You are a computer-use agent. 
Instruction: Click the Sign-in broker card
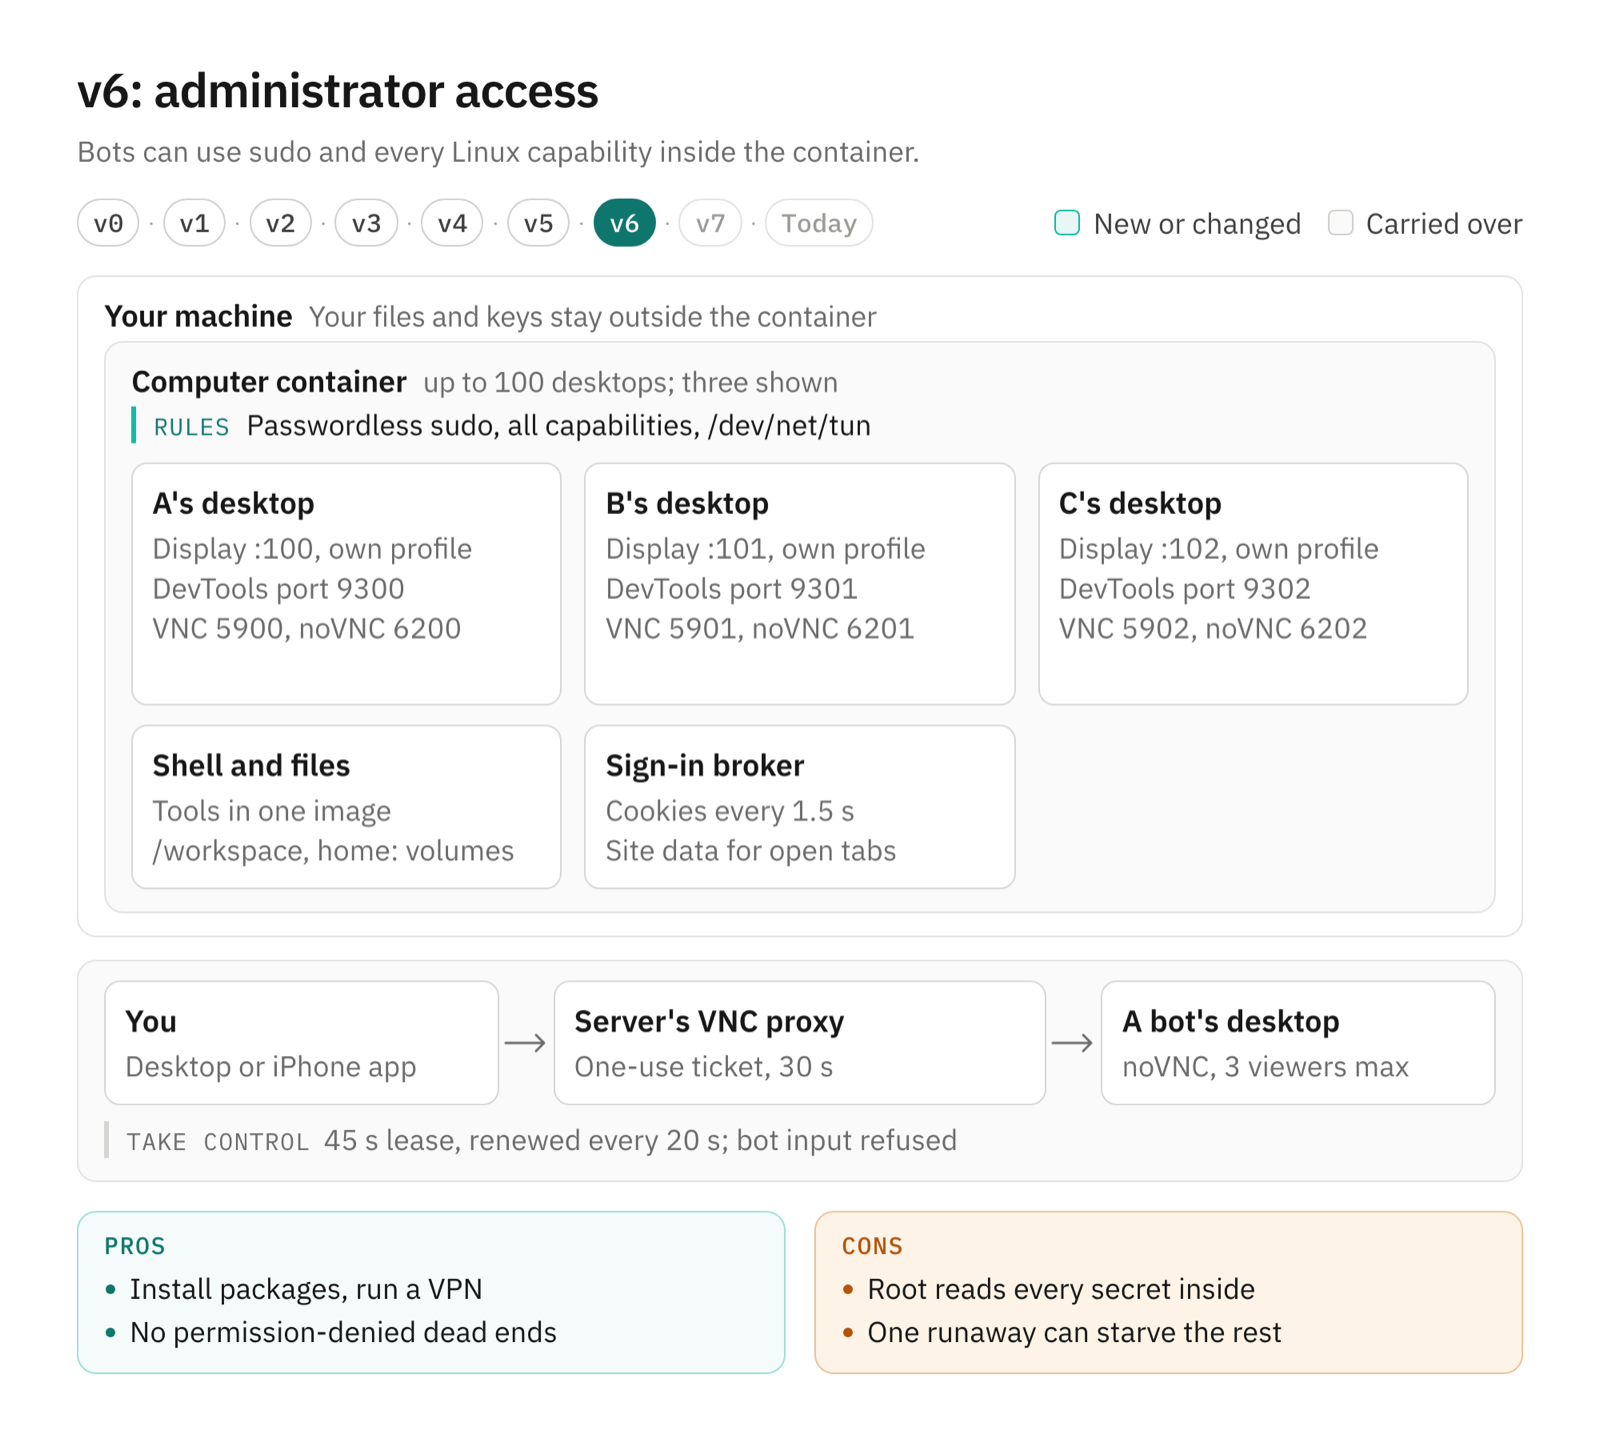pyautogui.click(x=799, y=807)
